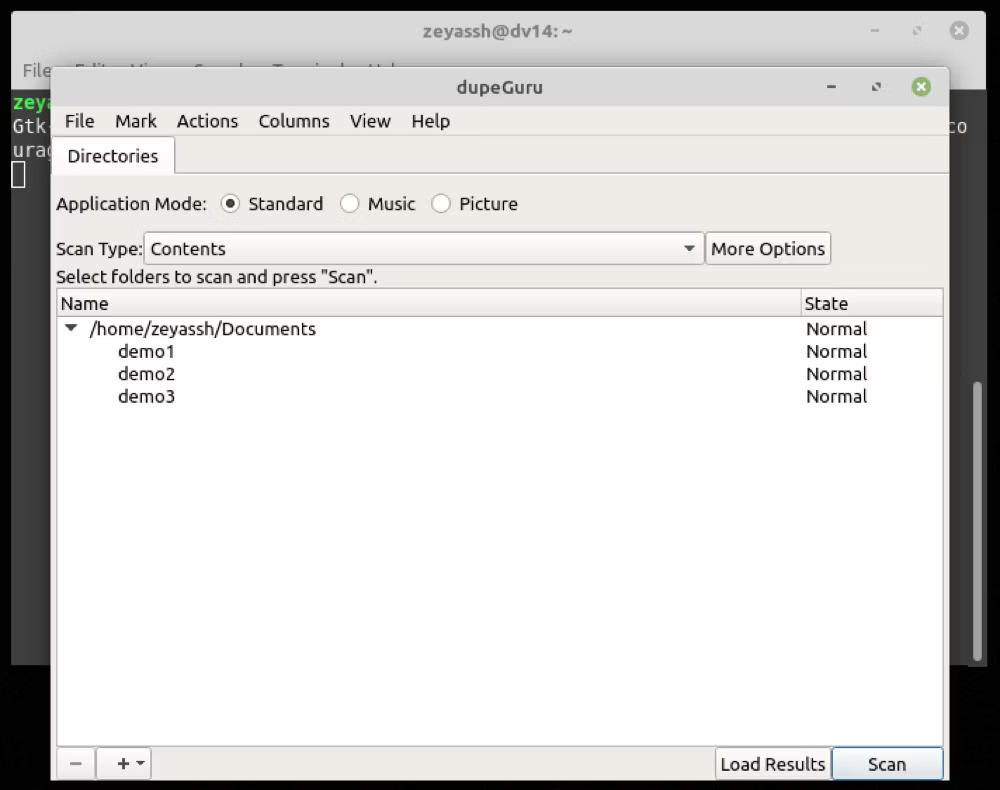Switch to Music application mode

click(350, 204)
